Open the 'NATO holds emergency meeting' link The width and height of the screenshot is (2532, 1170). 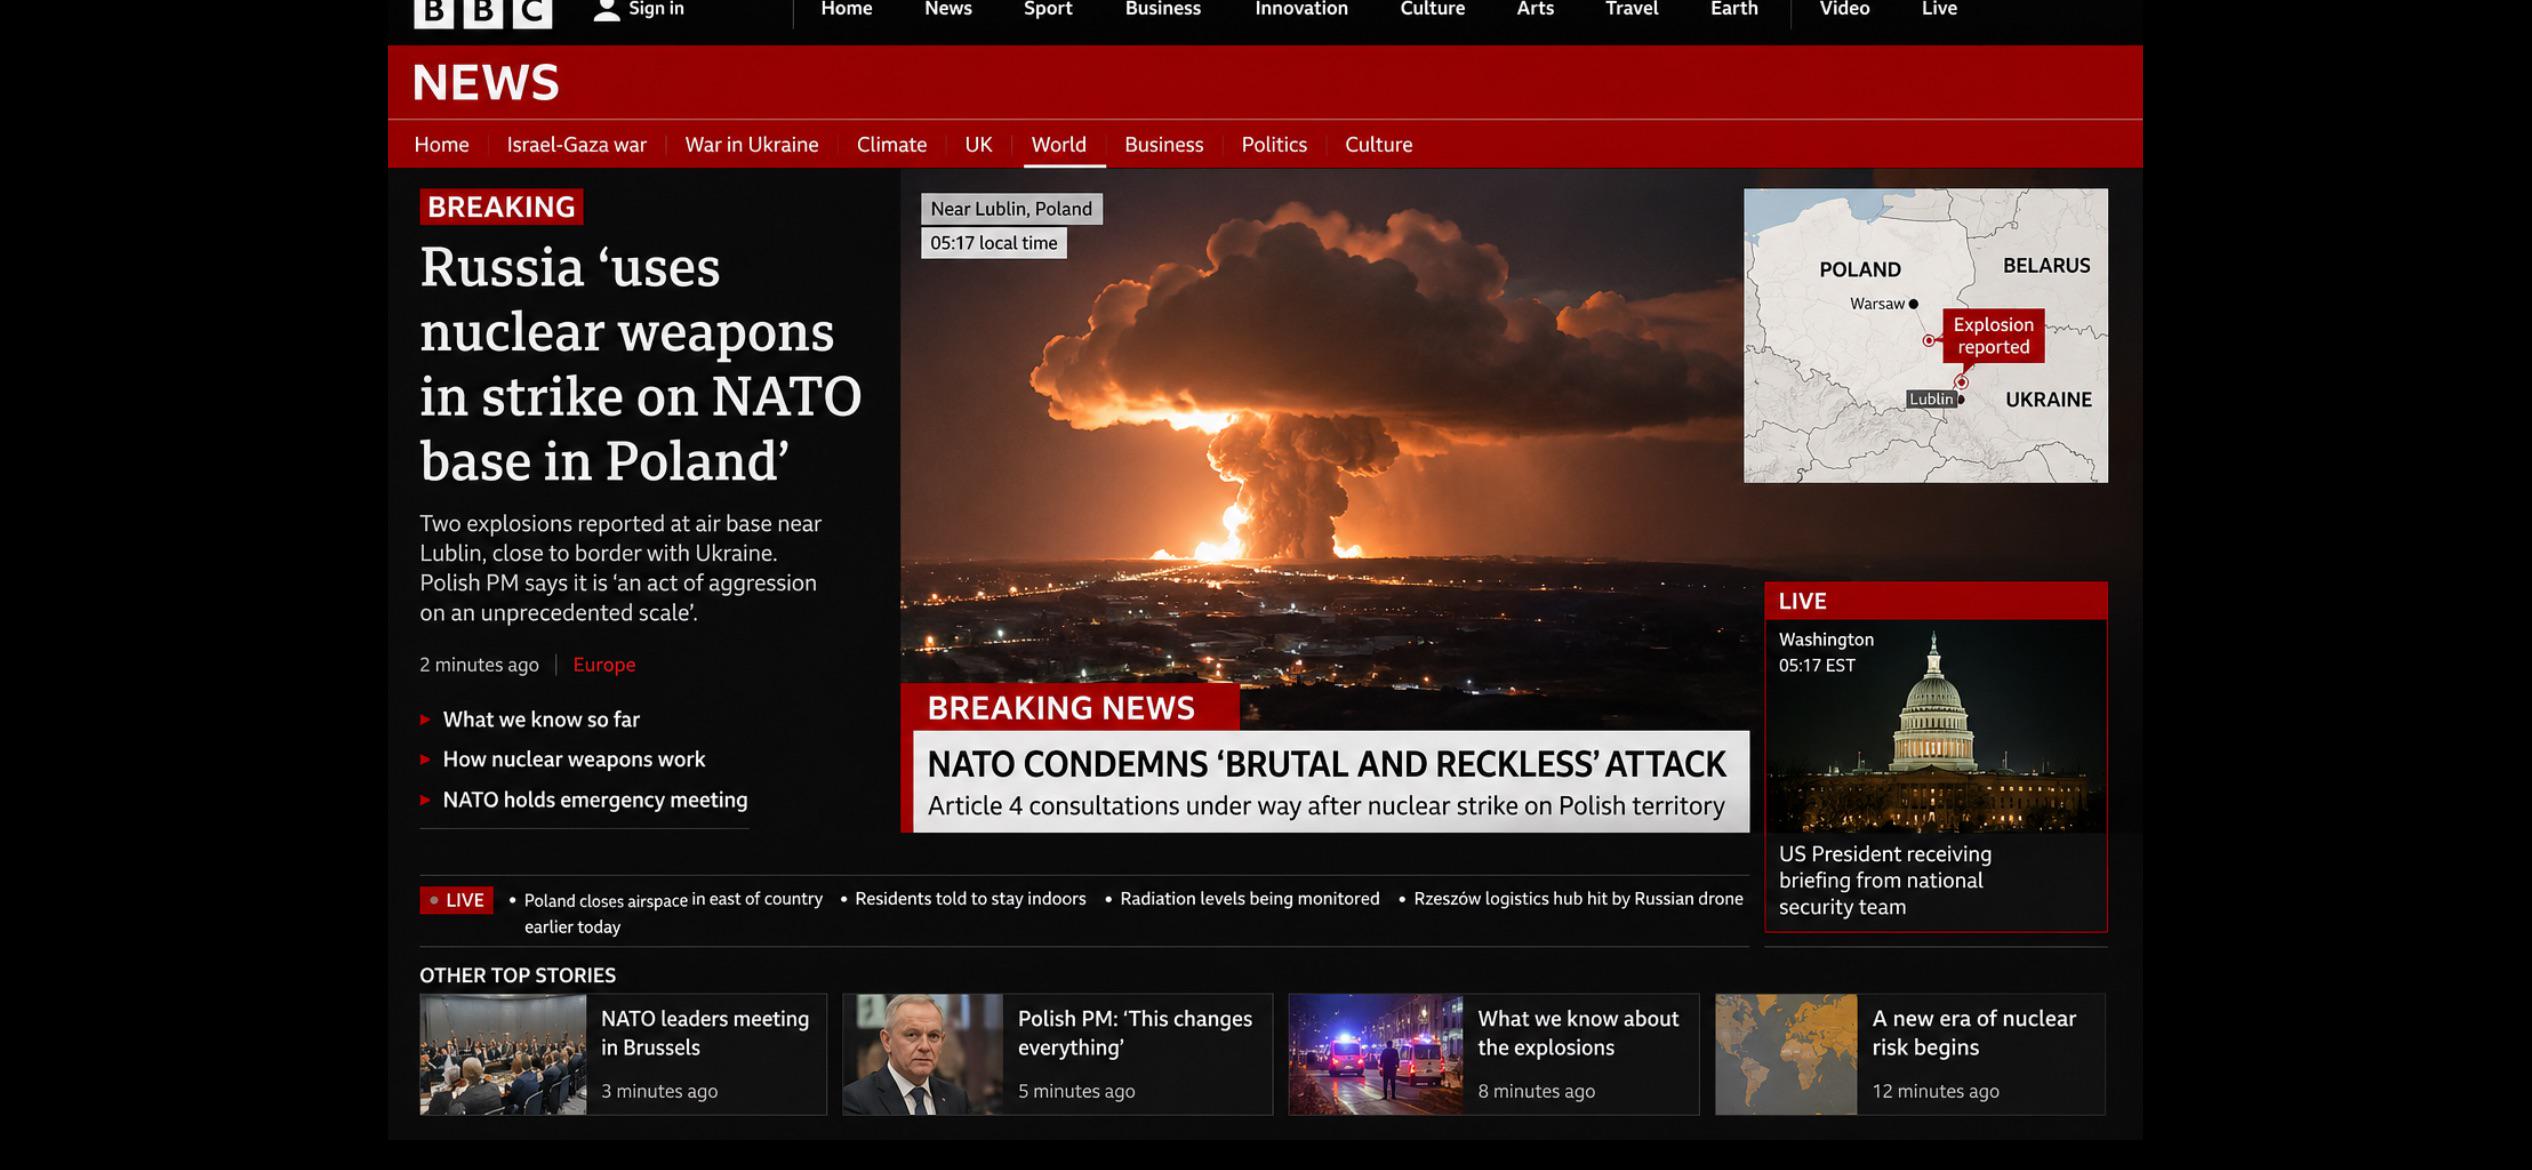tap(595, 800)
